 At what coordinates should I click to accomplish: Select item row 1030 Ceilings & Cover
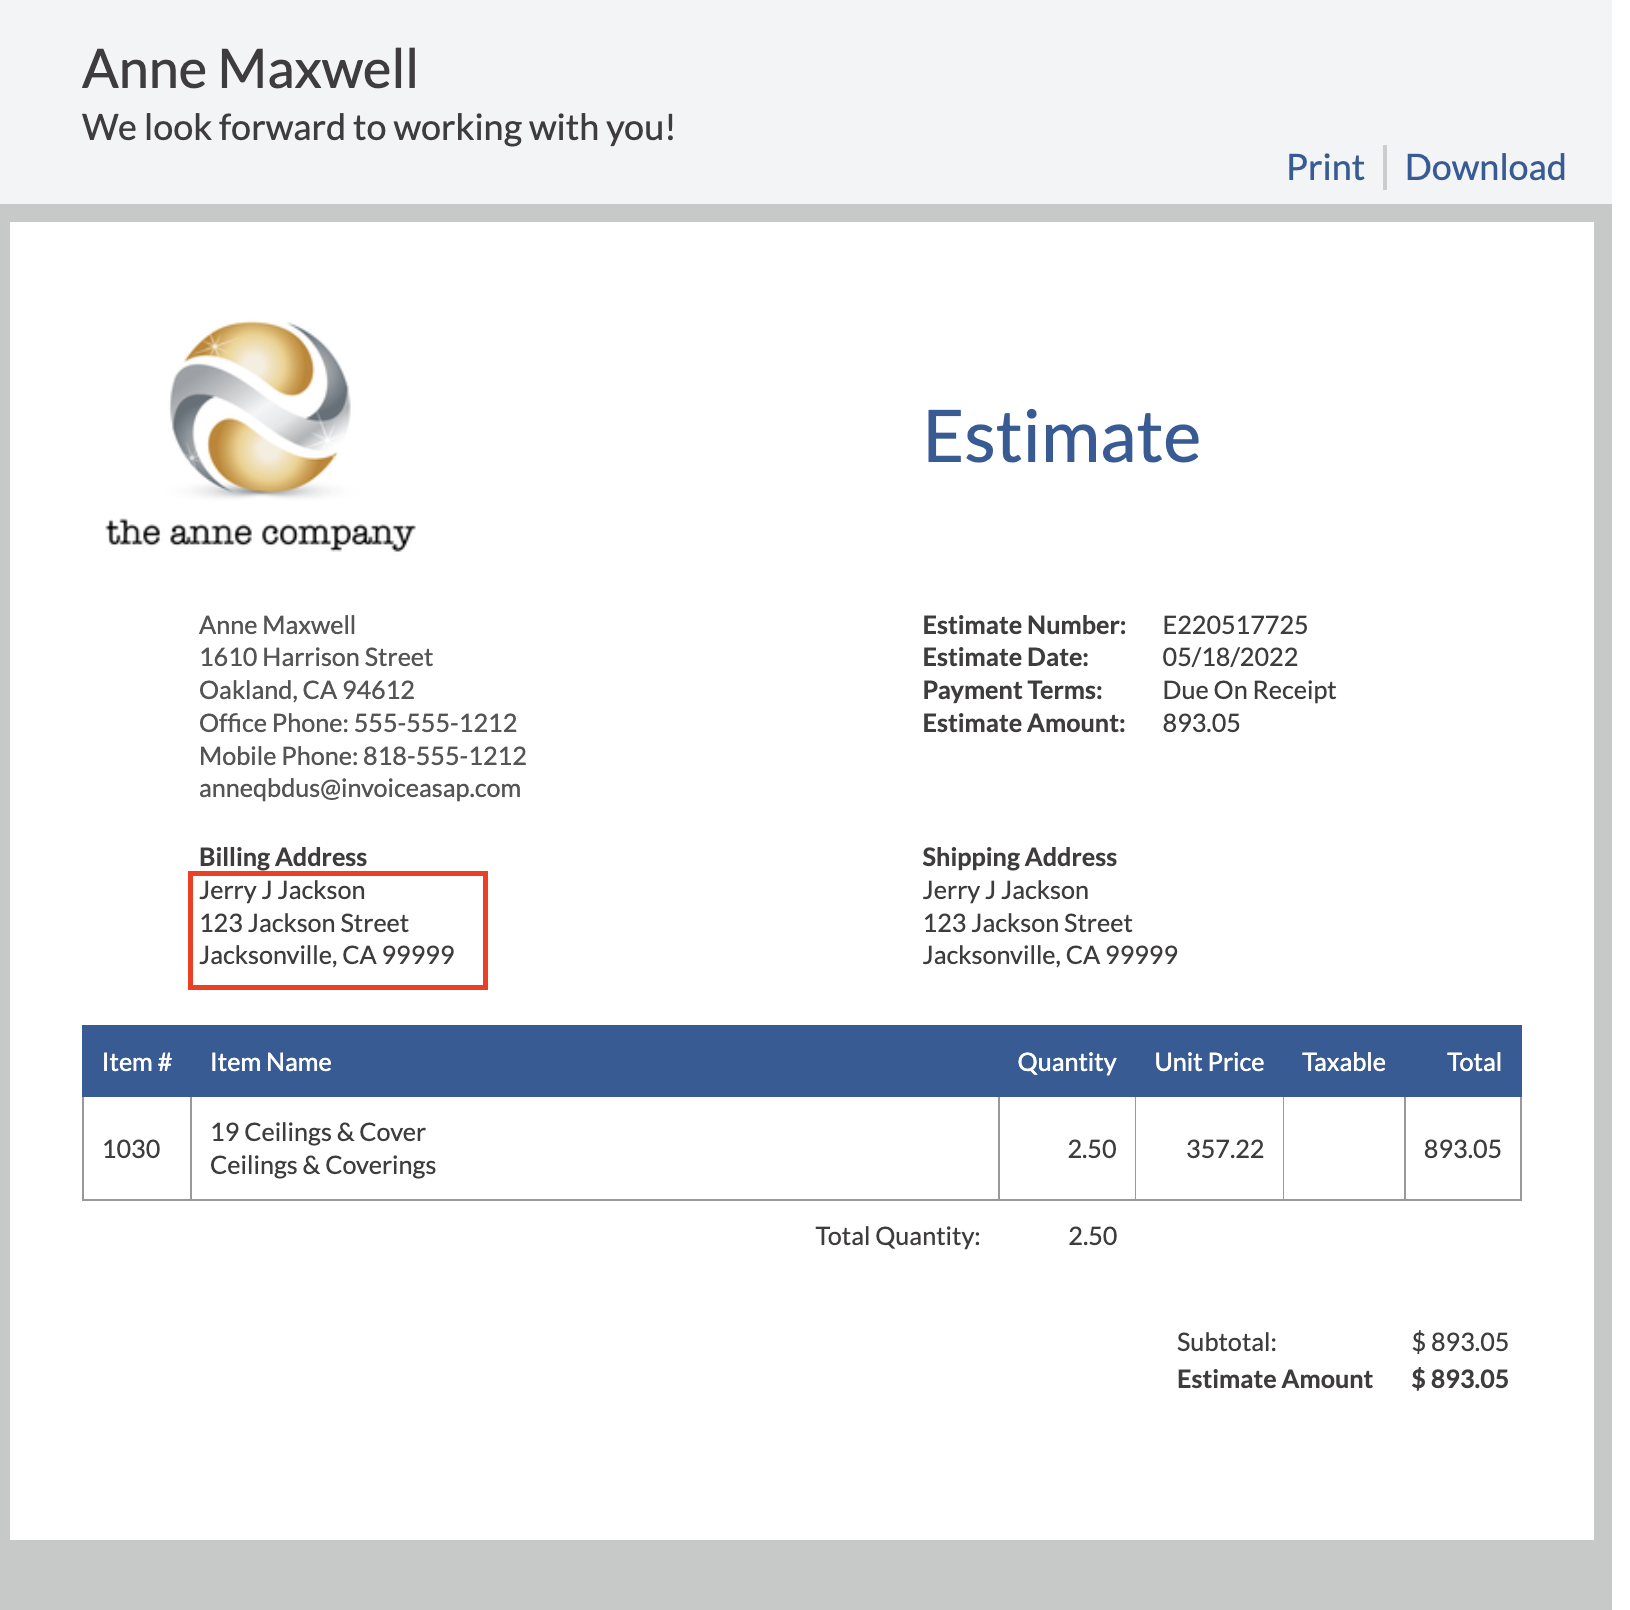tap(400, 1148)
